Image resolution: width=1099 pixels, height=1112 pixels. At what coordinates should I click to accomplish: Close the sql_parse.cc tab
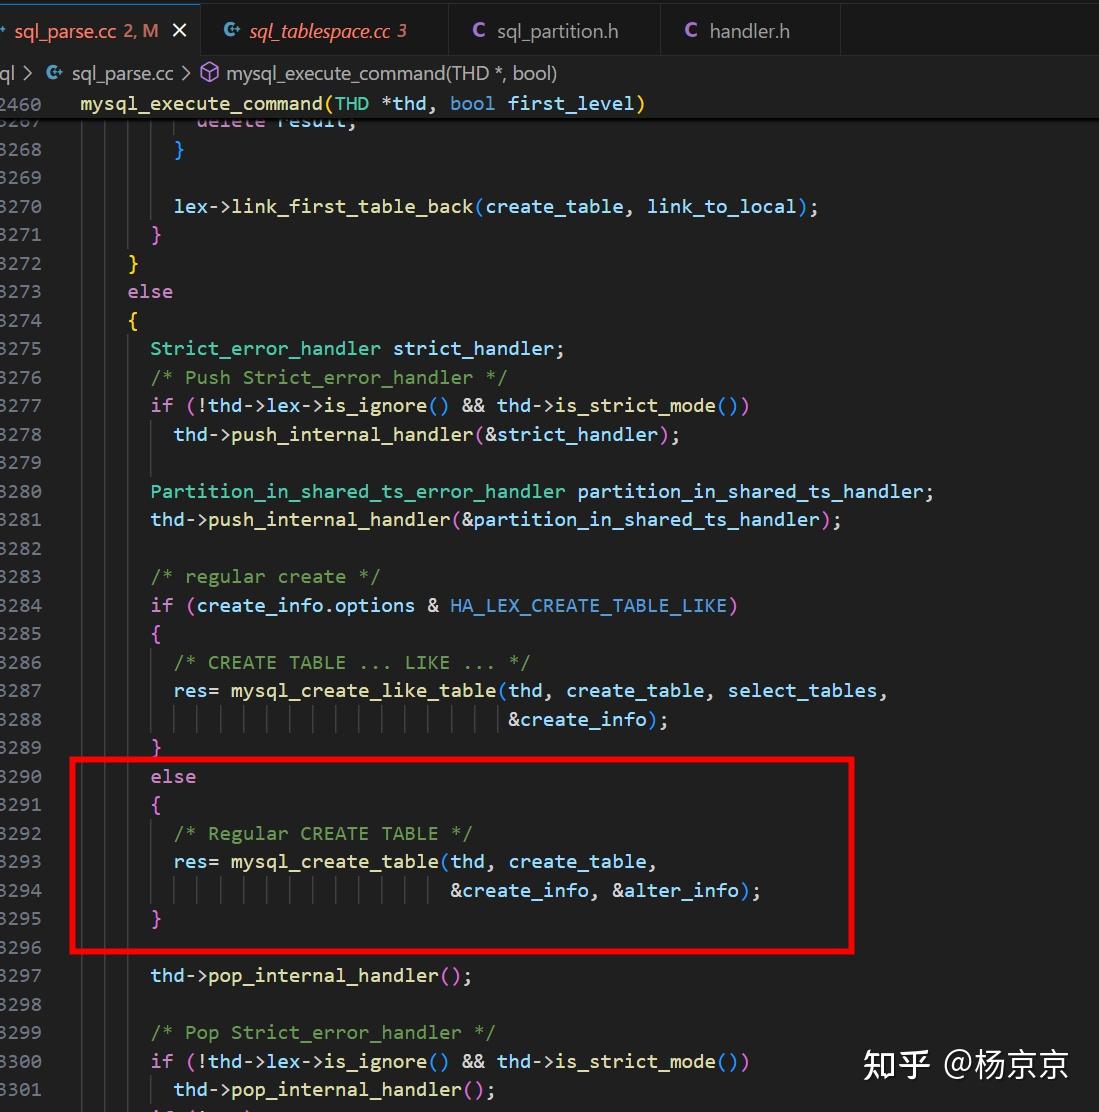179,30
